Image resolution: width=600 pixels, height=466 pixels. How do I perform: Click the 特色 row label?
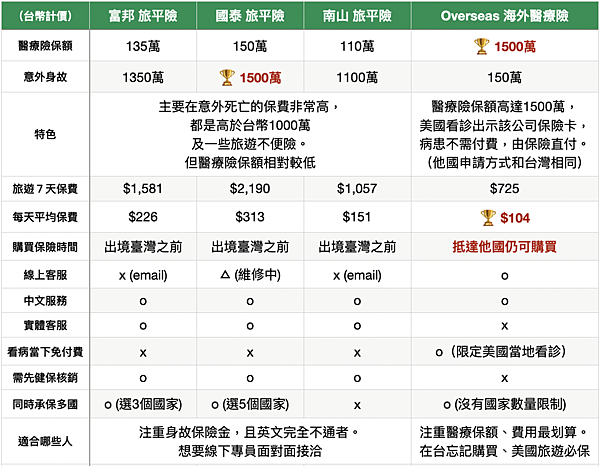[x=45, y=134]
